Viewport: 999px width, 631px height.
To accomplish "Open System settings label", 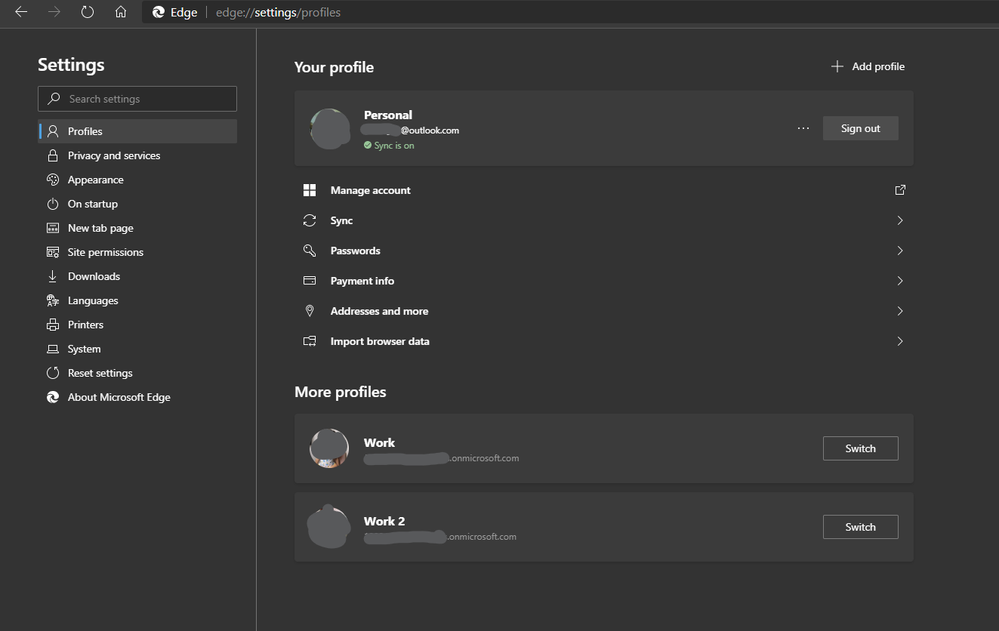I will coord(84,349).
